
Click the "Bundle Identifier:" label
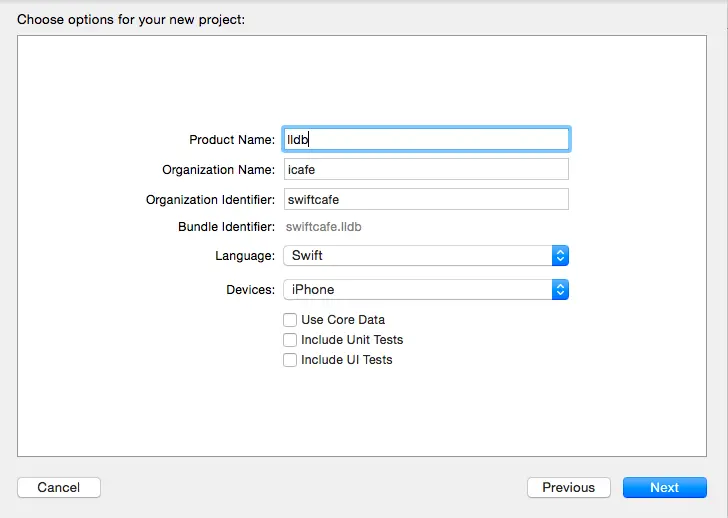tap(226, 227)
